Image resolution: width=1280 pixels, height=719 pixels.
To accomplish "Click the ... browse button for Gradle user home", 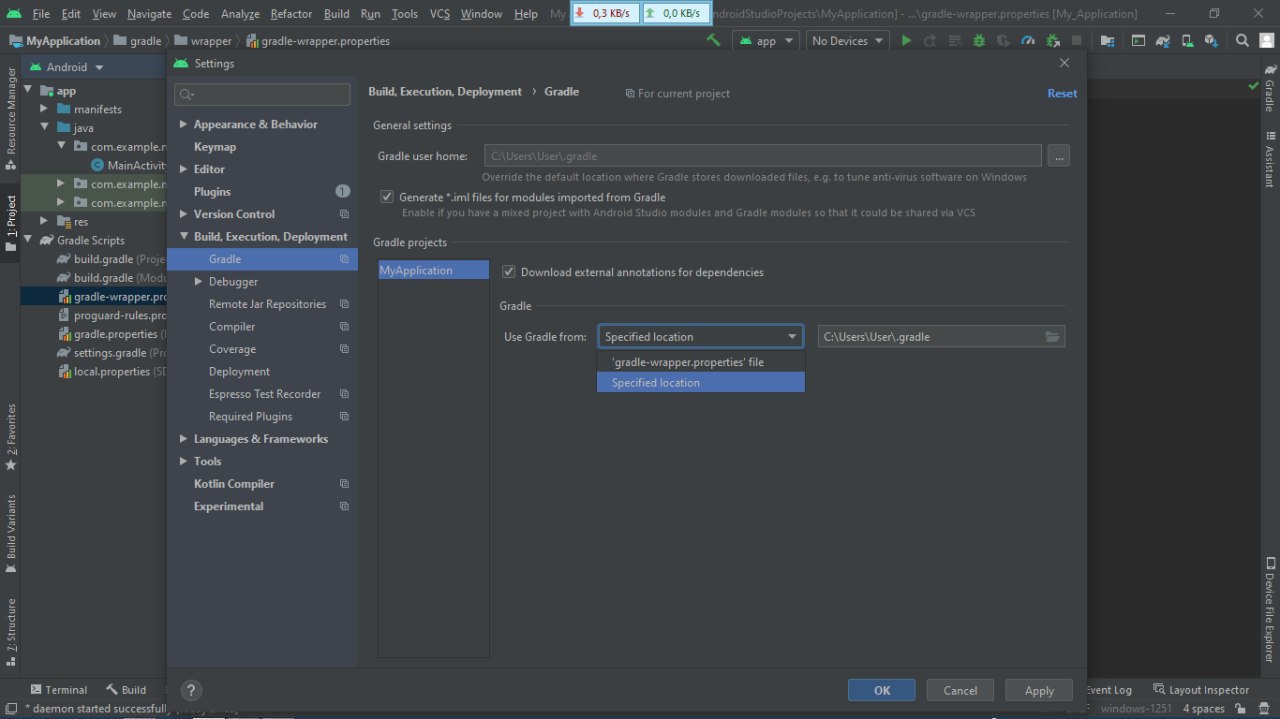I will (1059, 156).
